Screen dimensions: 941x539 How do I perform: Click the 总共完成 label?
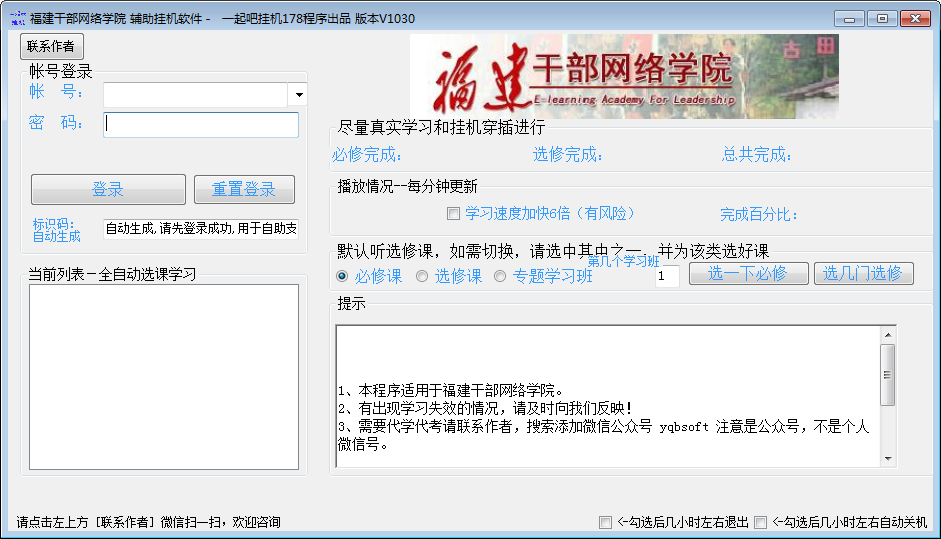(757, 155)
